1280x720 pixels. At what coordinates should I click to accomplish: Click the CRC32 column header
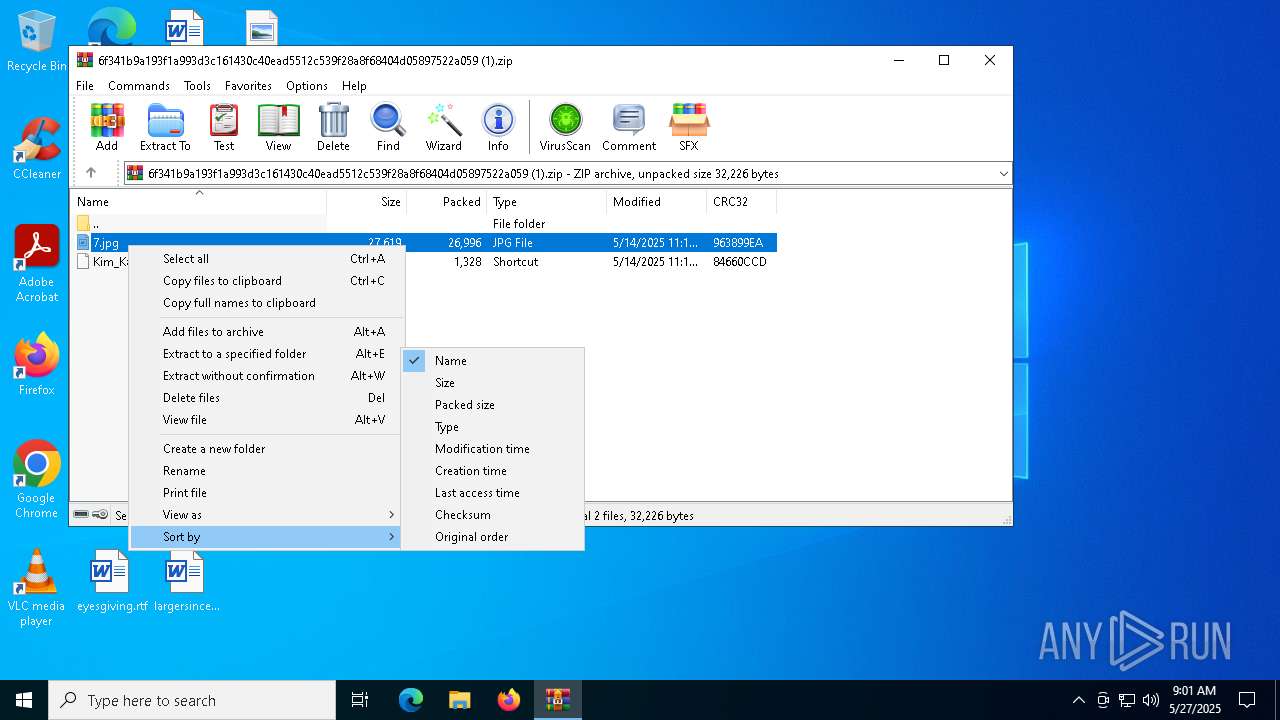(x=741, y=202)
